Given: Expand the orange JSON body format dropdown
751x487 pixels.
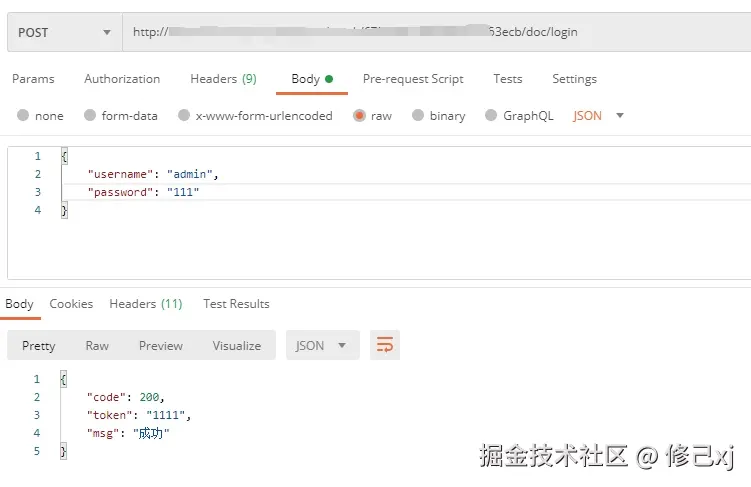Looking at the screenshot, I should [x=598, y=116].
